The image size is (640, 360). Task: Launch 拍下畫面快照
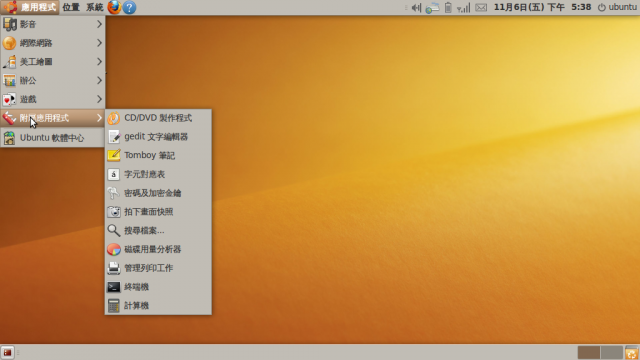click(x=158, y=212)
